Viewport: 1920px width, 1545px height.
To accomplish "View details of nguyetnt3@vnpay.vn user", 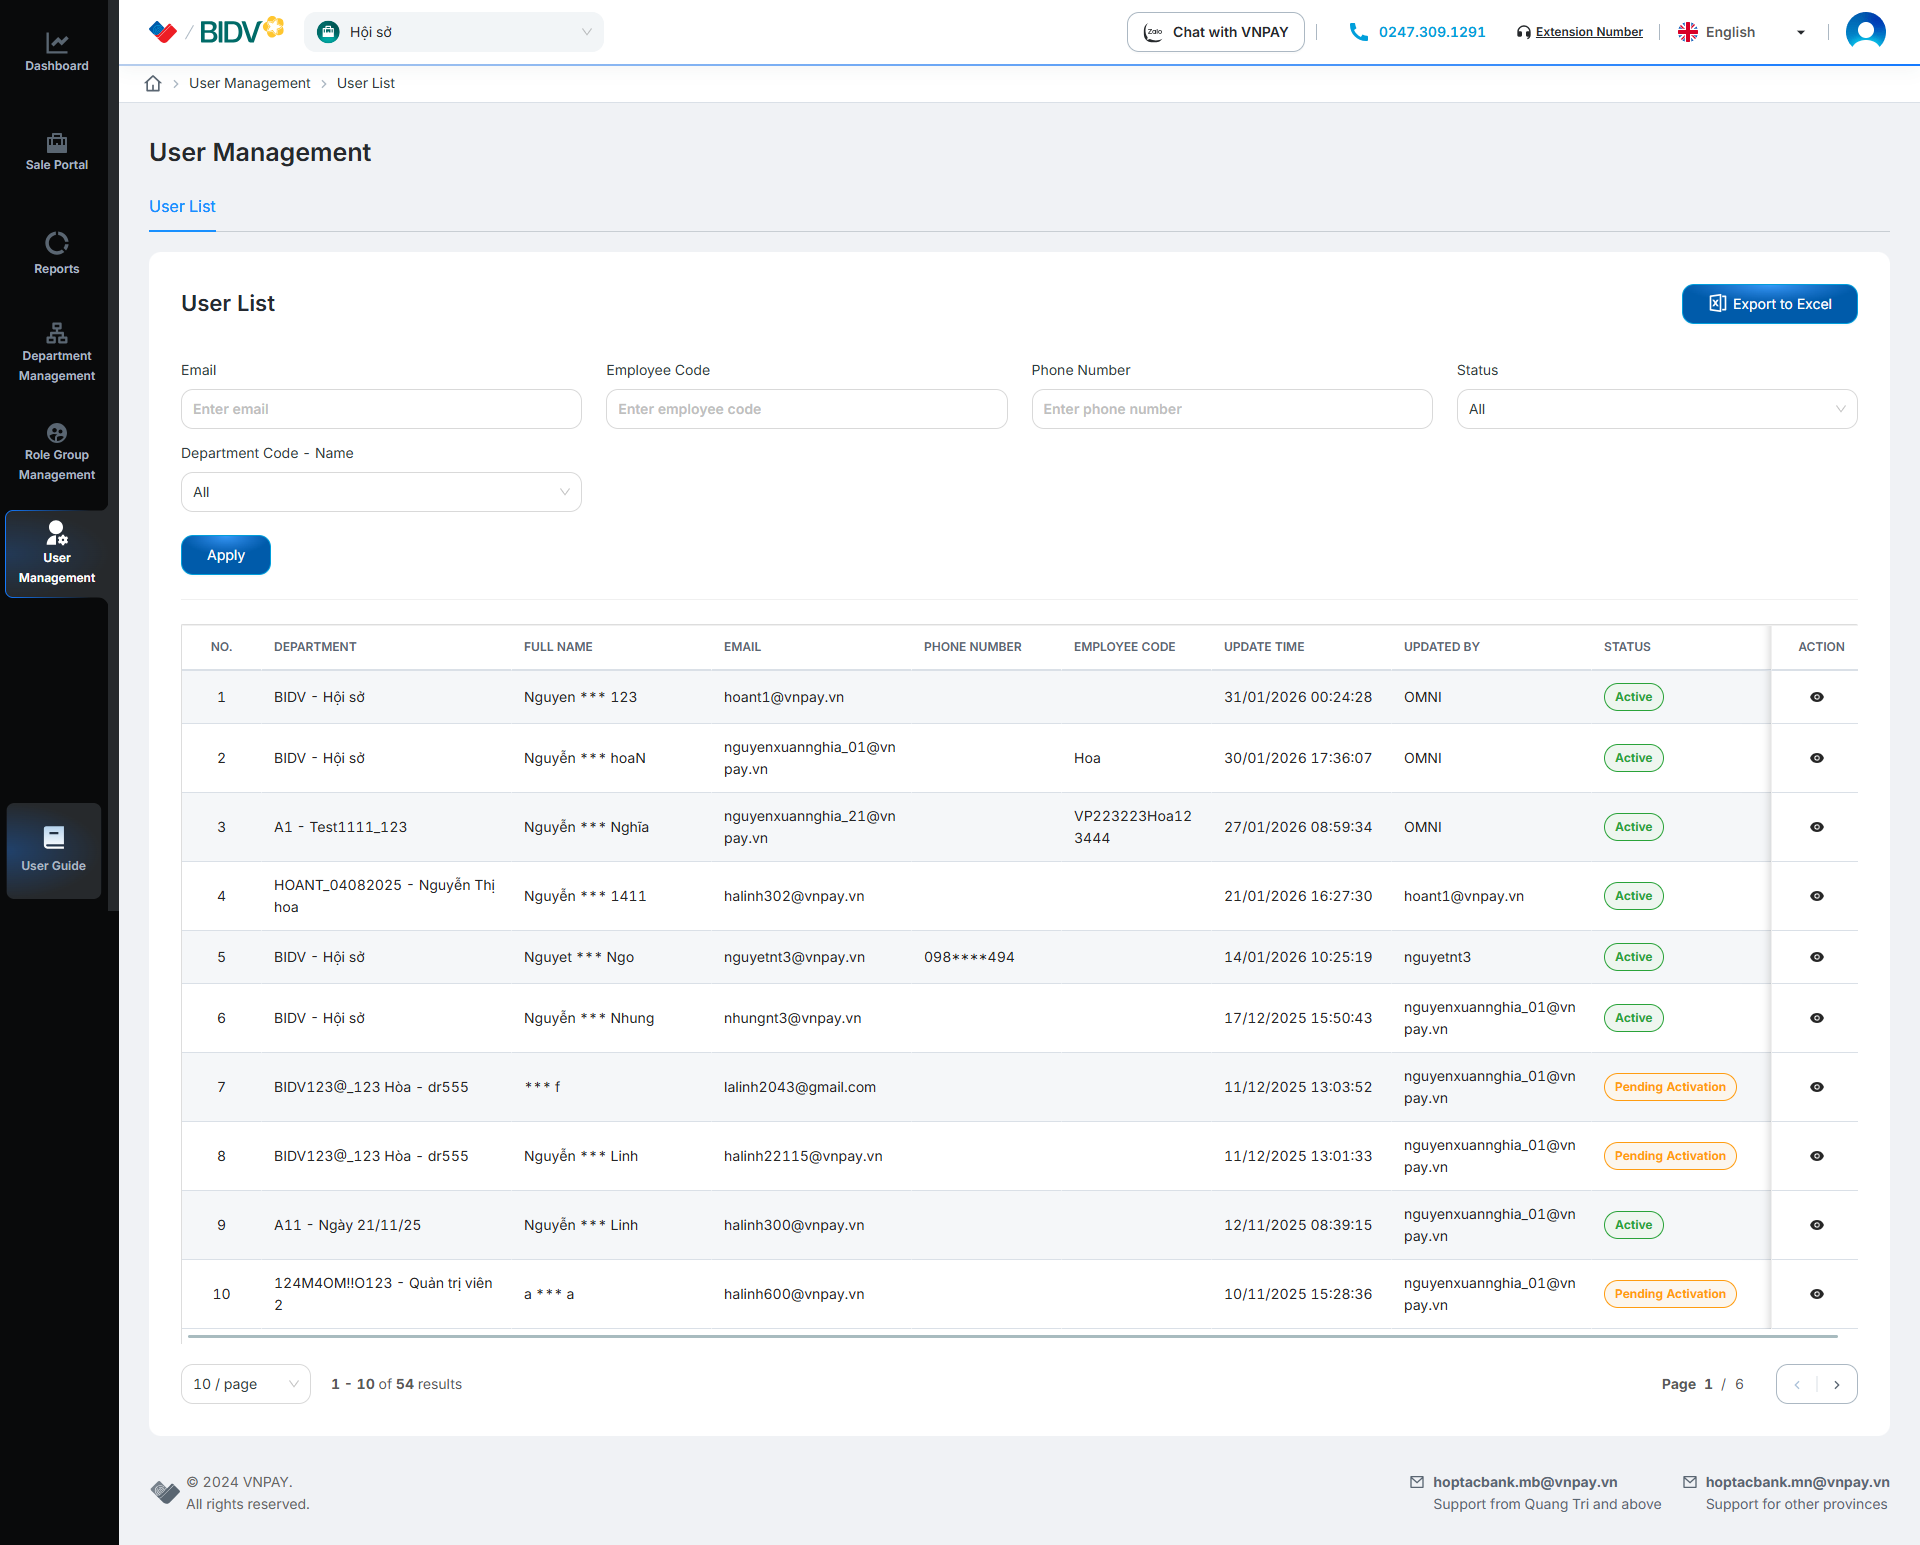I will pos(1816,957).
